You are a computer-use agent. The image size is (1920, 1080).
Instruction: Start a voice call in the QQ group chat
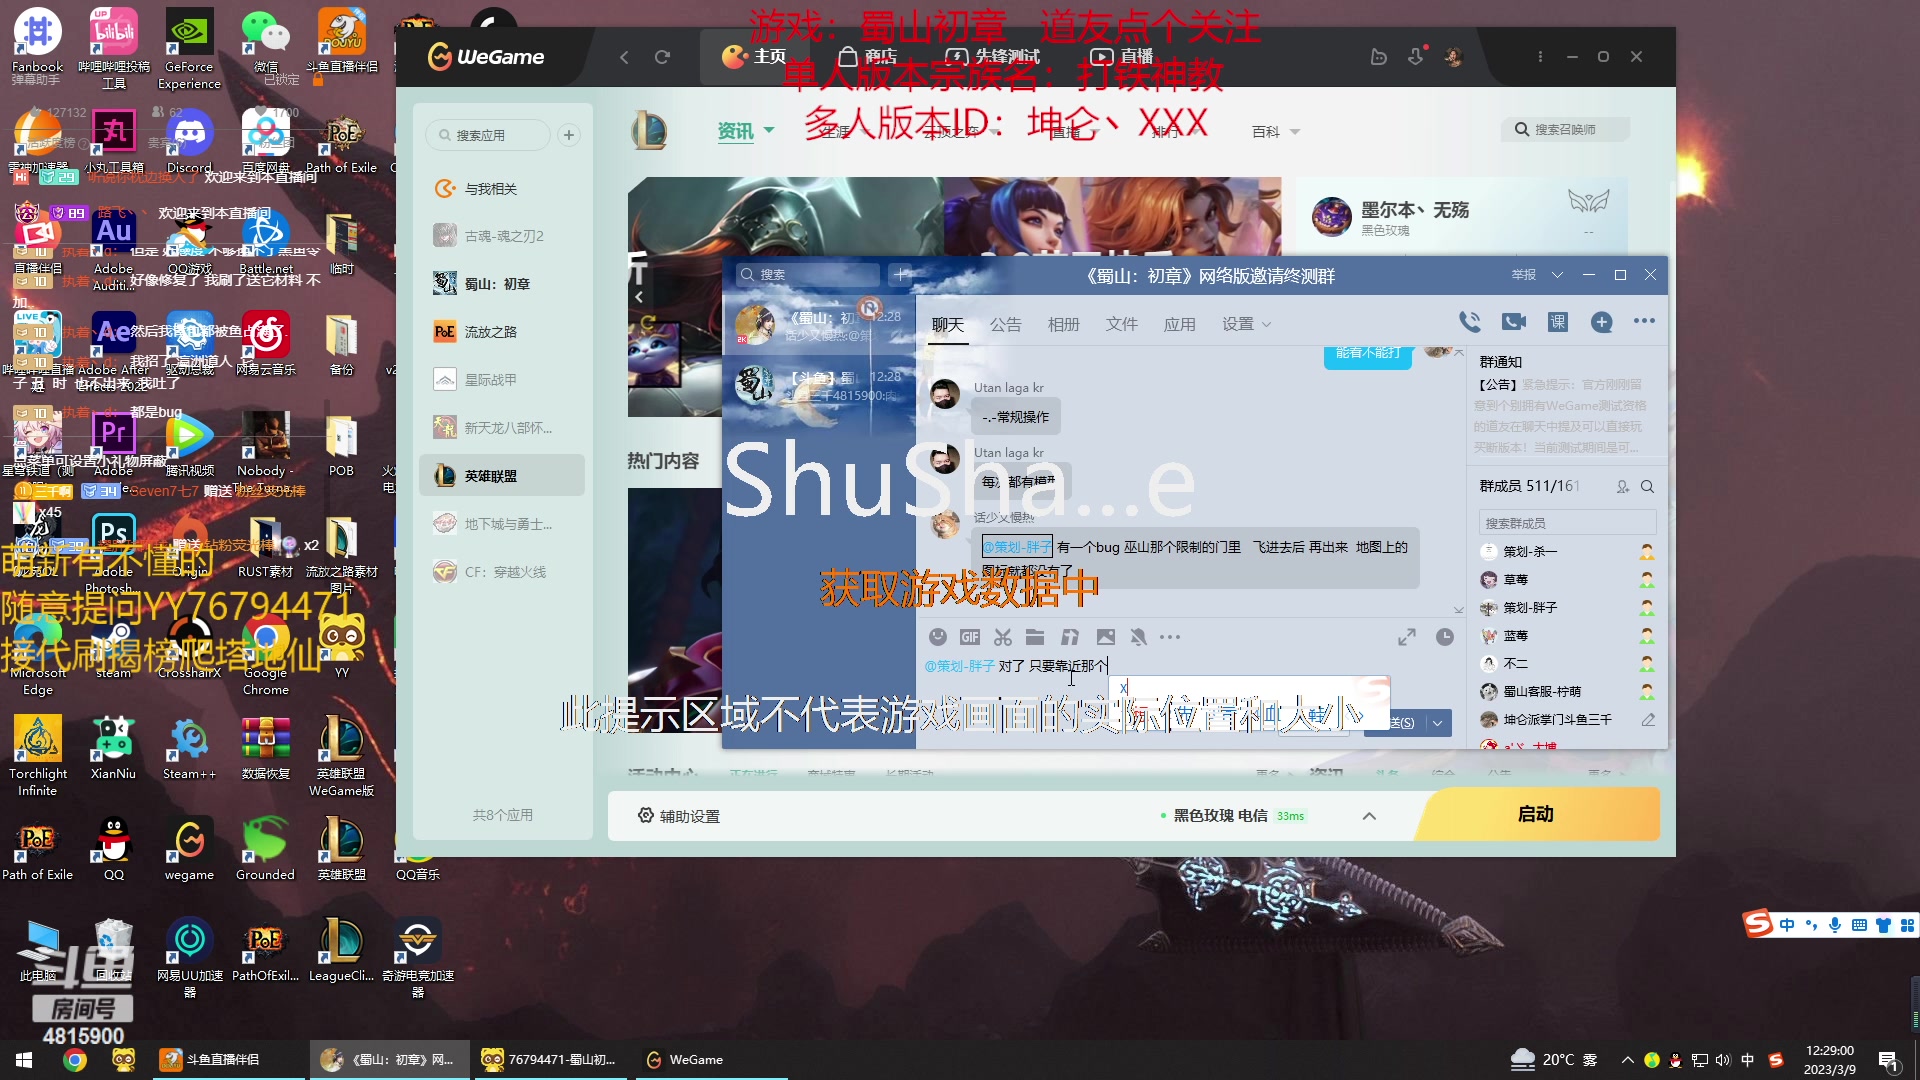(x=1469, y=322)
